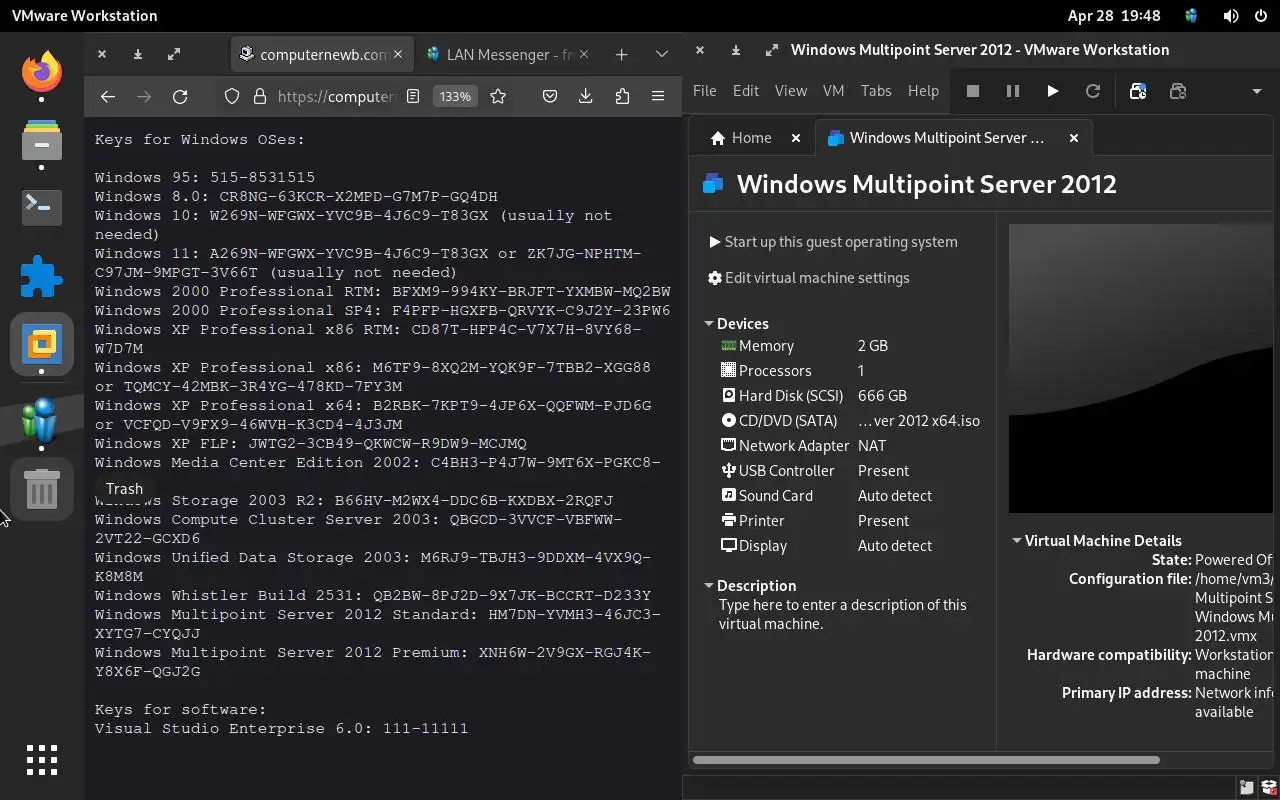This screenshot has height=800, width=1280.
Task: Select the Visual Studio Enterprise 6.0 key line
Action: tap(281, 728)
